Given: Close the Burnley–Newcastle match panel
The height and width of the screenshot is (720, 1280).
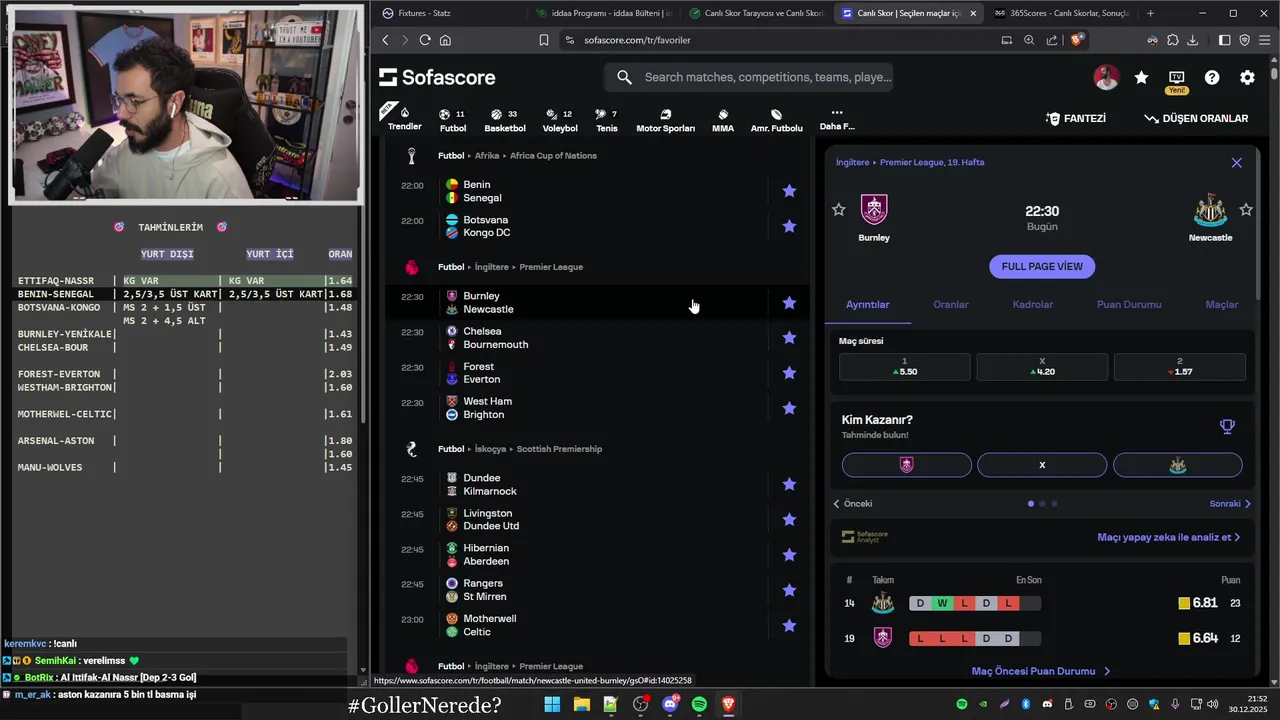Looking at the screenshot, I should 1237,162.
